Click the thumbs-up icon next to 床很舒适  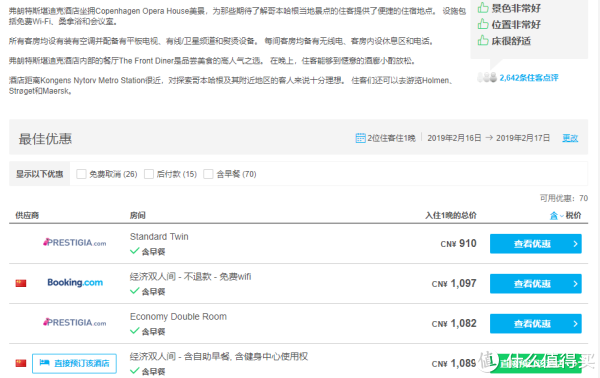tap(483, 41)
